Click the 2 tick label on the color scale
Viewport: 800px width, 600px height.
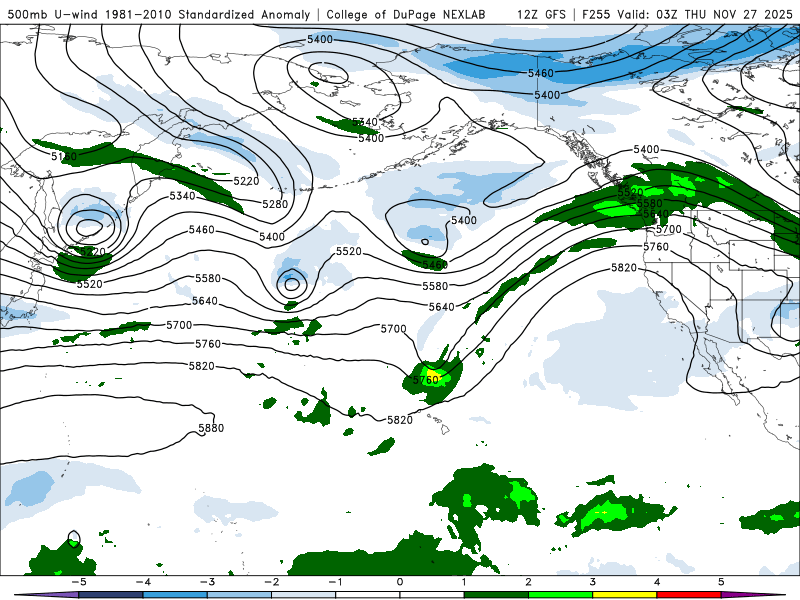click(x=529, y=582)
